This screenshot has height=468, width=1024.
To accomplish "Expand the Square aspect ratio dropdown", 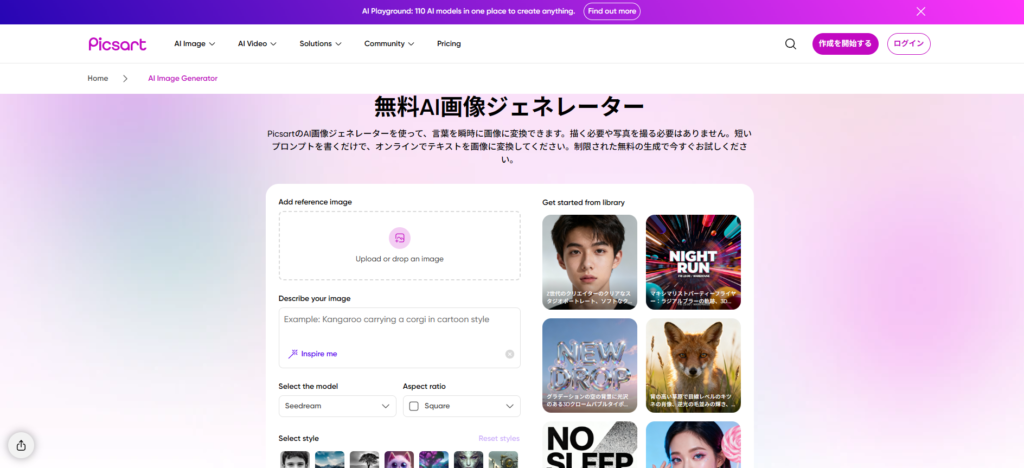I will click(x=461, y=406).
